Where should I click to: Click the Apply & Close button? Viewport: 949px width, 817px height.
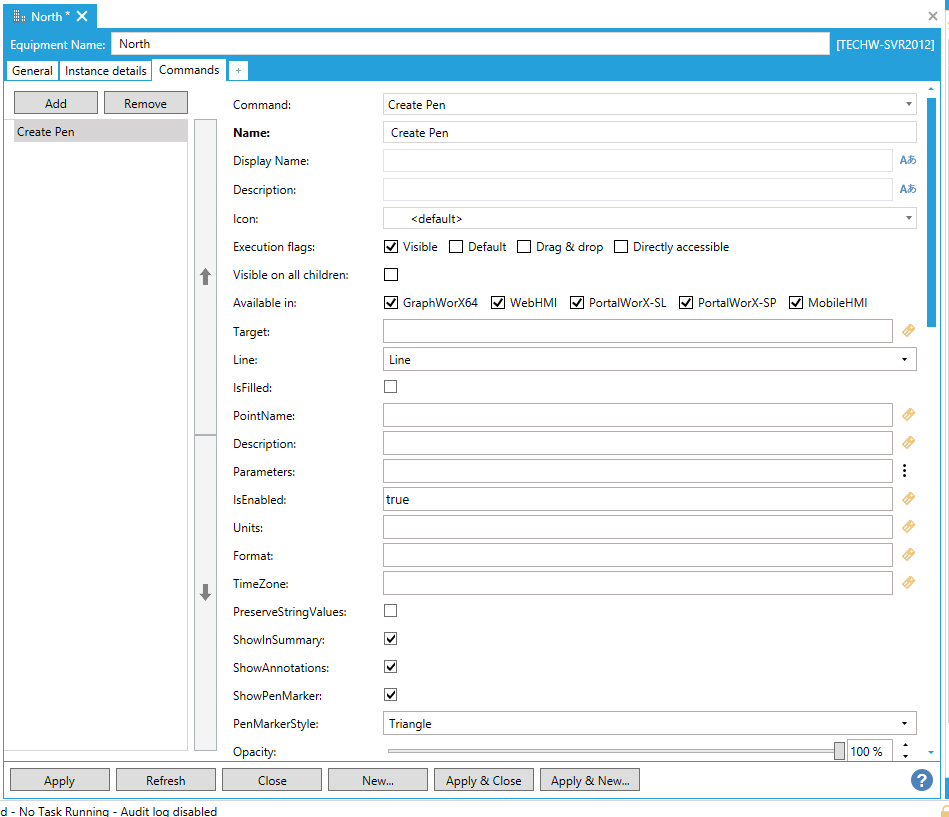(x=484, y=781)
